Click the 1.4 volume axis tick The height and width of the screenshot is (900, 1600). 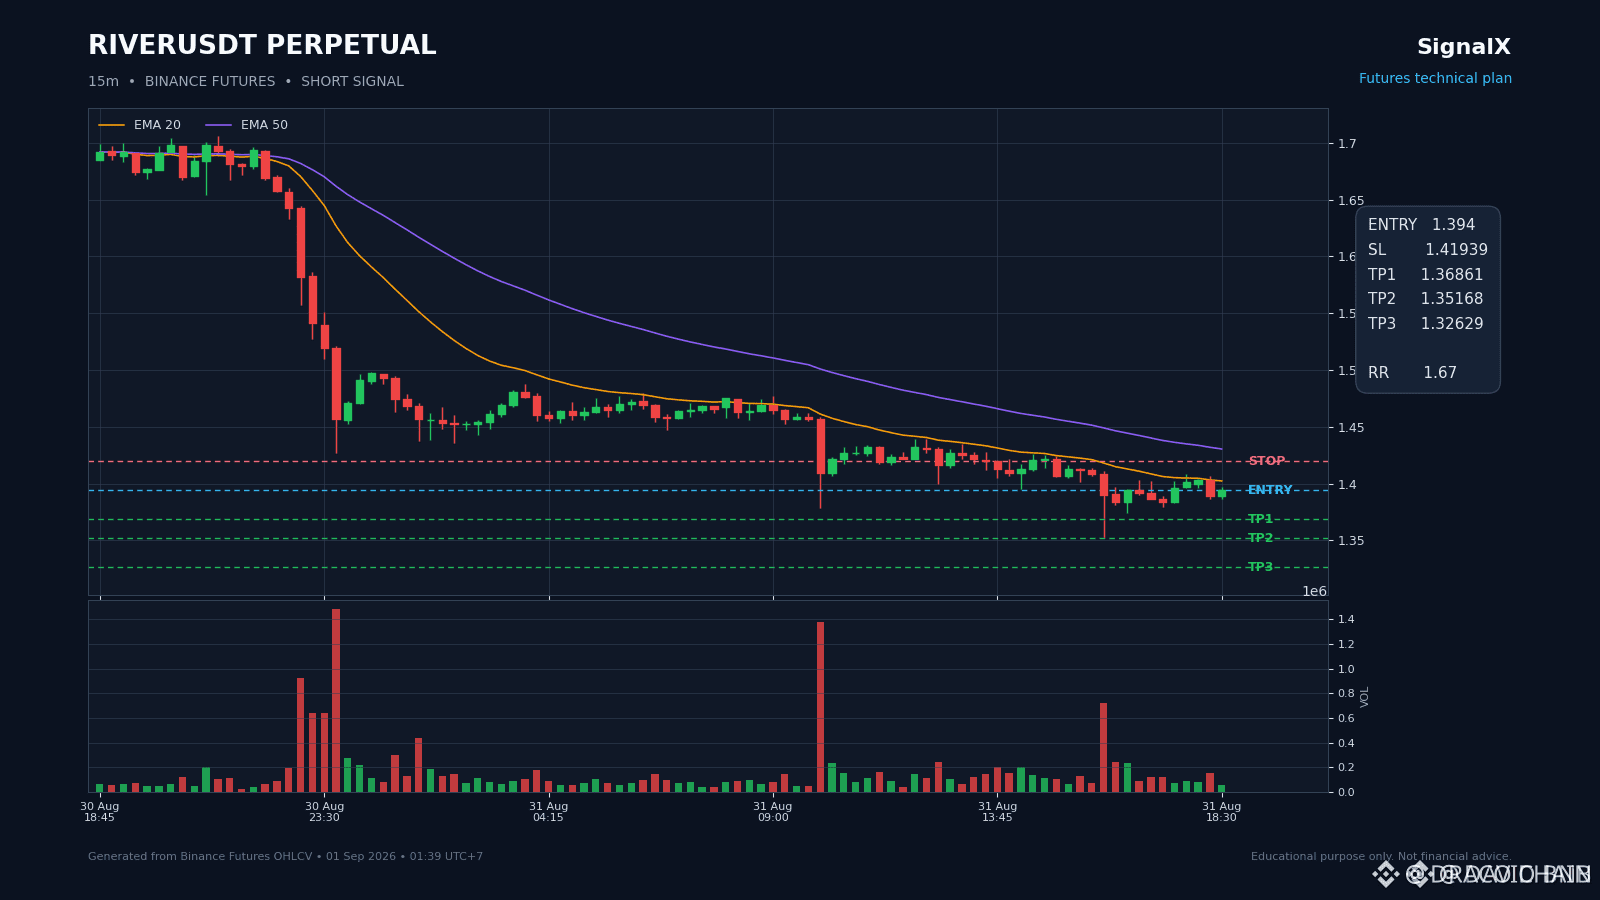(x=1346, y=620)
